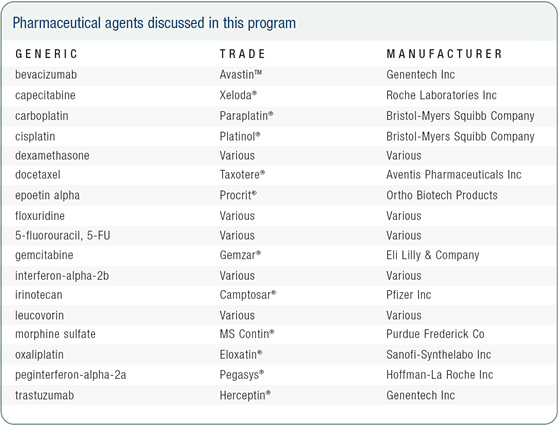Click the Avastin trade name
This screenshot has width=560, height=427.
click(x=241, y=75)
